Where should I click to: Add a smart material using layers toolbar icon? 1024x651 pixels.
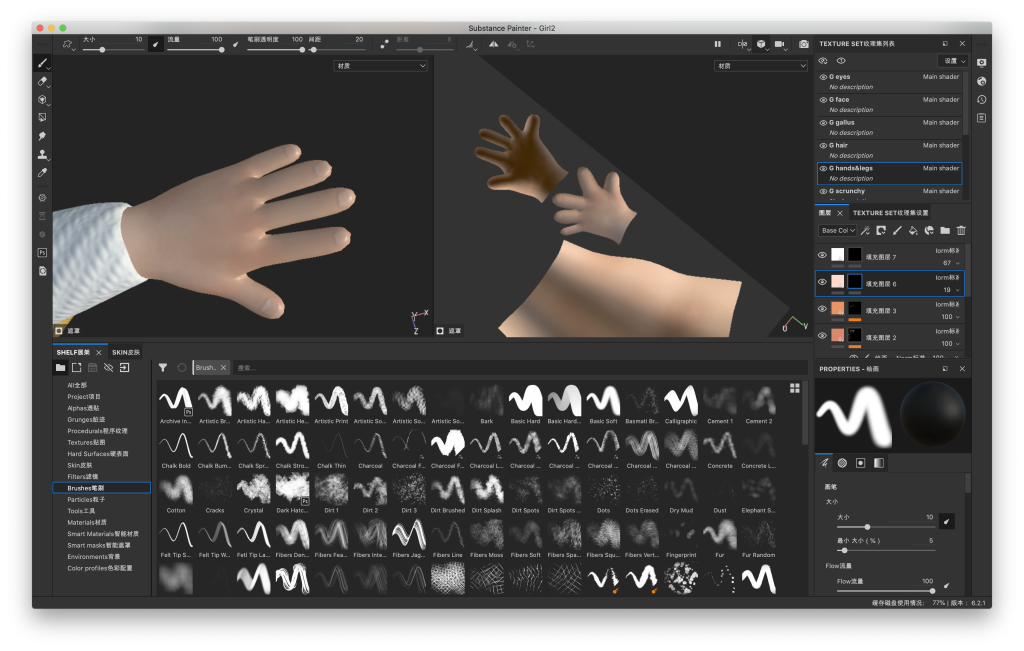tap(929, 230)
